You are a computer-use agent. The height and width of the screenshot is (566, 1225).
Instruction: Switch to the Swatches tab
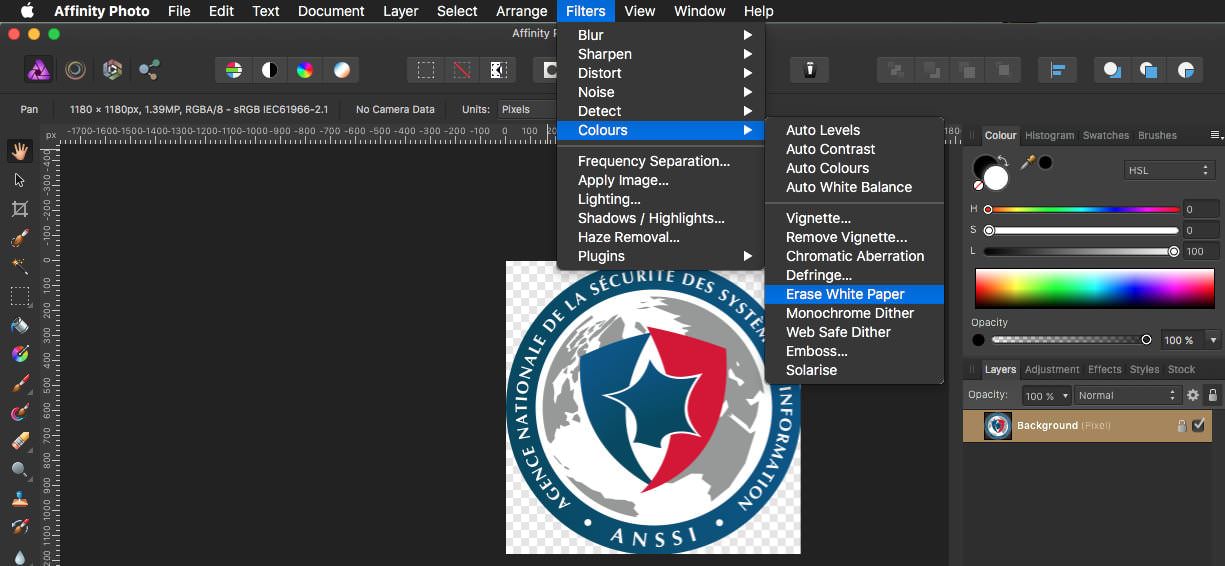pyautogui.click(x=1106, y=135)
